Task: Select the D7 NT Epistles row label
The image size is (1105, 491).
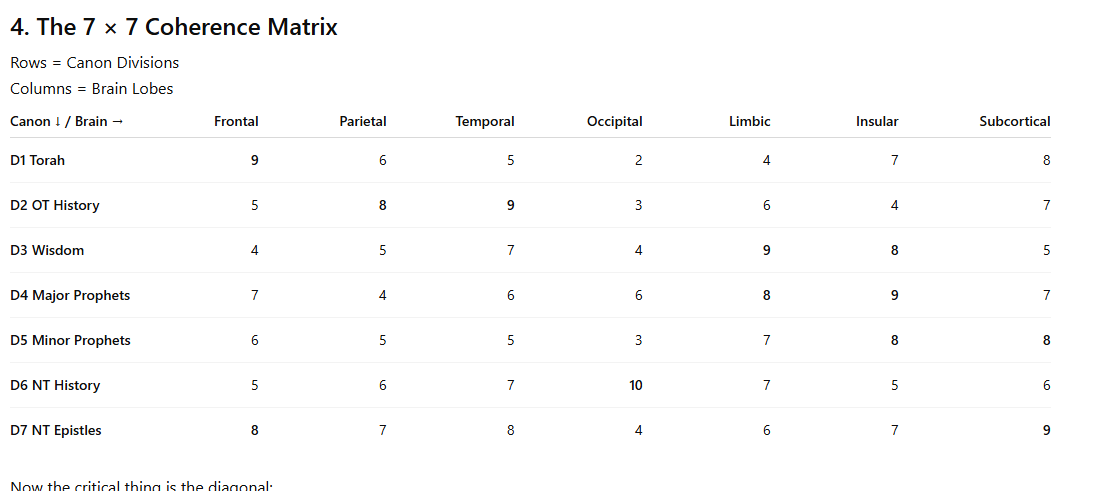Action: pos(56,430)
